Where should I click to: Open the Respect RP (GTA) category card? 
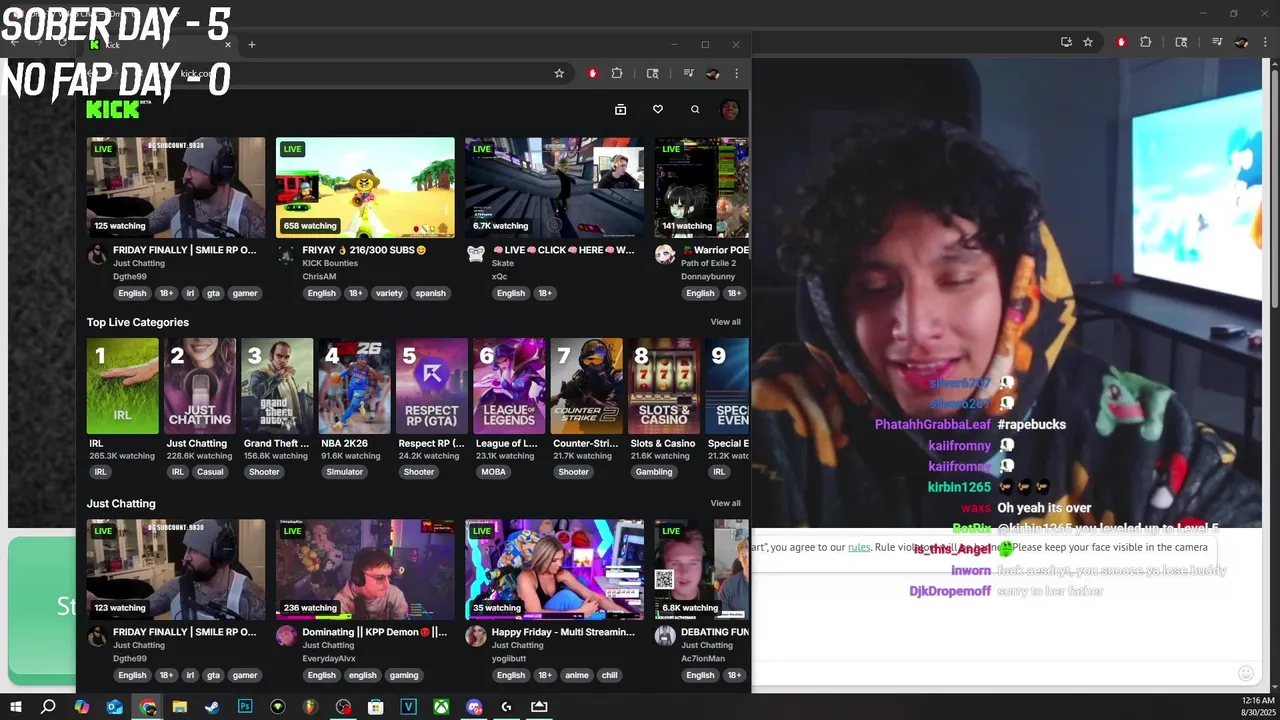[432, 386]
